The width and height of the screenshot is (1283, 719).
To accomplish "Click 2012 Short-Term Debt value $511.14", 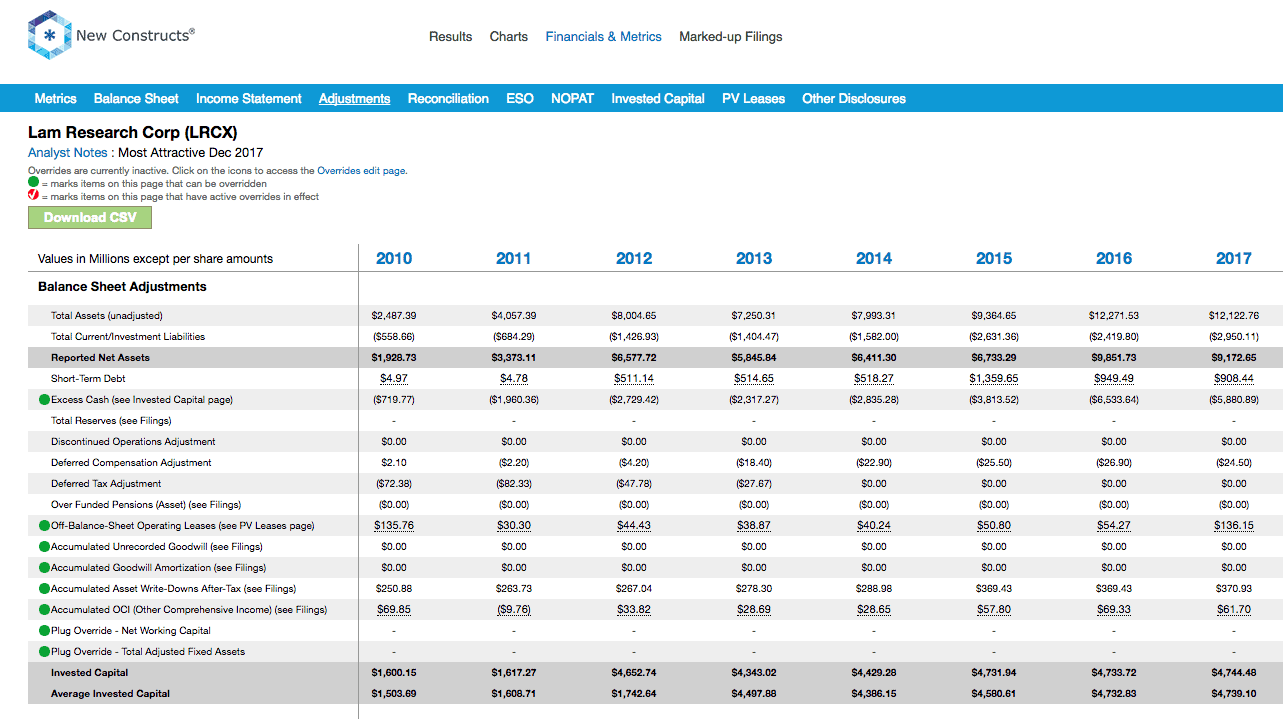I will click(x=634, y=379).
